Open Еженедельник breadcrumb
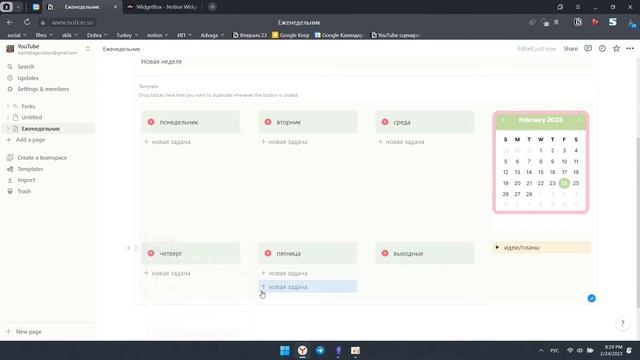The height and width of the screenshot is (360, 640). (x=121, y=49)
